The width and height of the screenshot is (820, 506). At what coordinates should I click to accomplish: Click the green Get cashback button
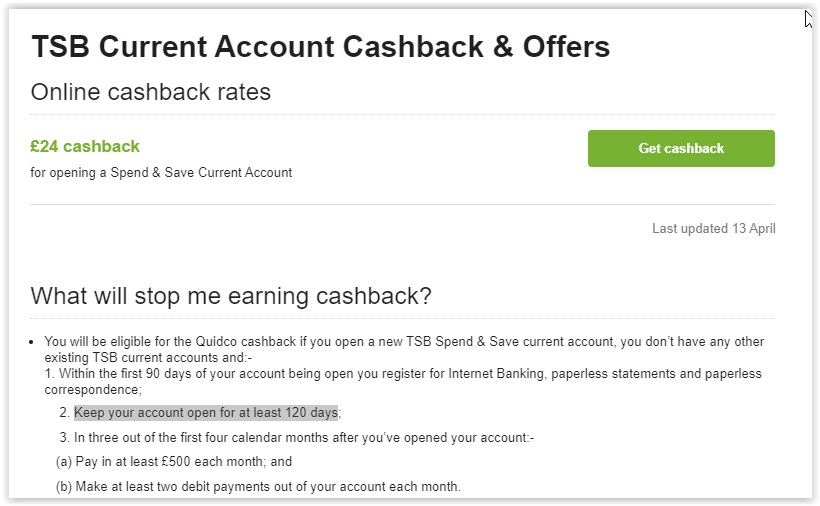pyautogui.click(x=681, y=148)
